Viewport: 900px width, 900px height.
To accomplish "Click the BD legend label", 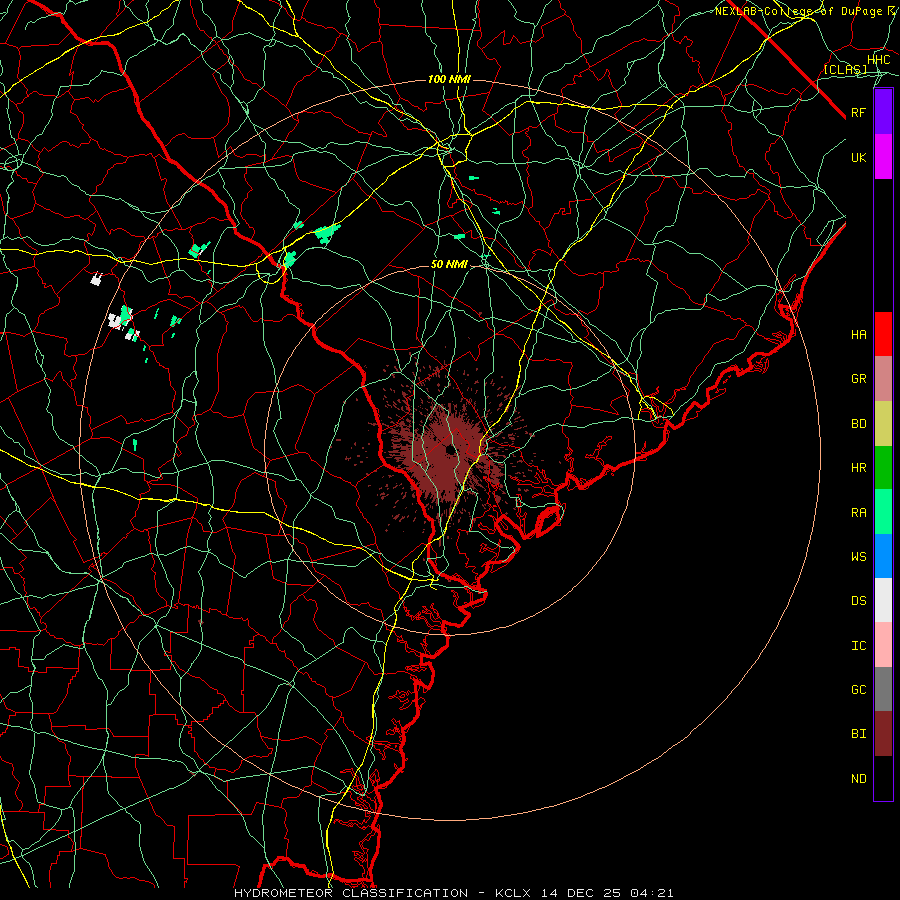I will click(858, 424).
